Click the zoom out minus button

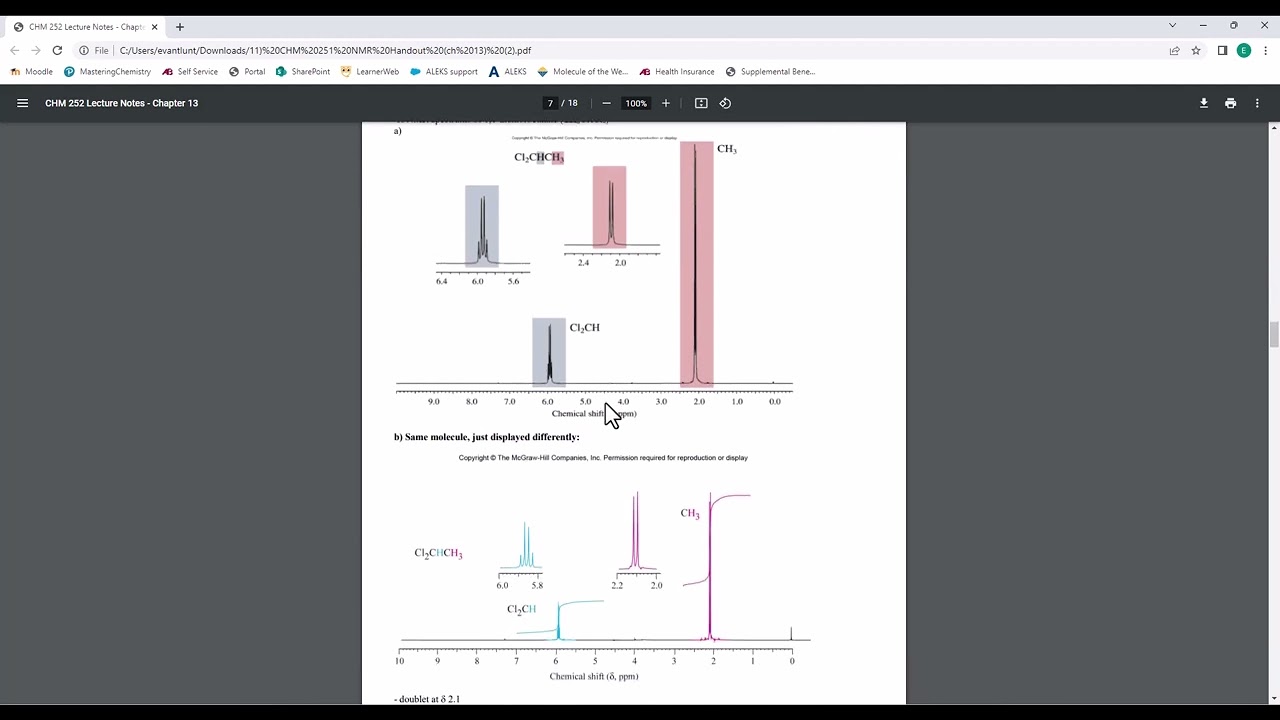click(x=606, y=103)
